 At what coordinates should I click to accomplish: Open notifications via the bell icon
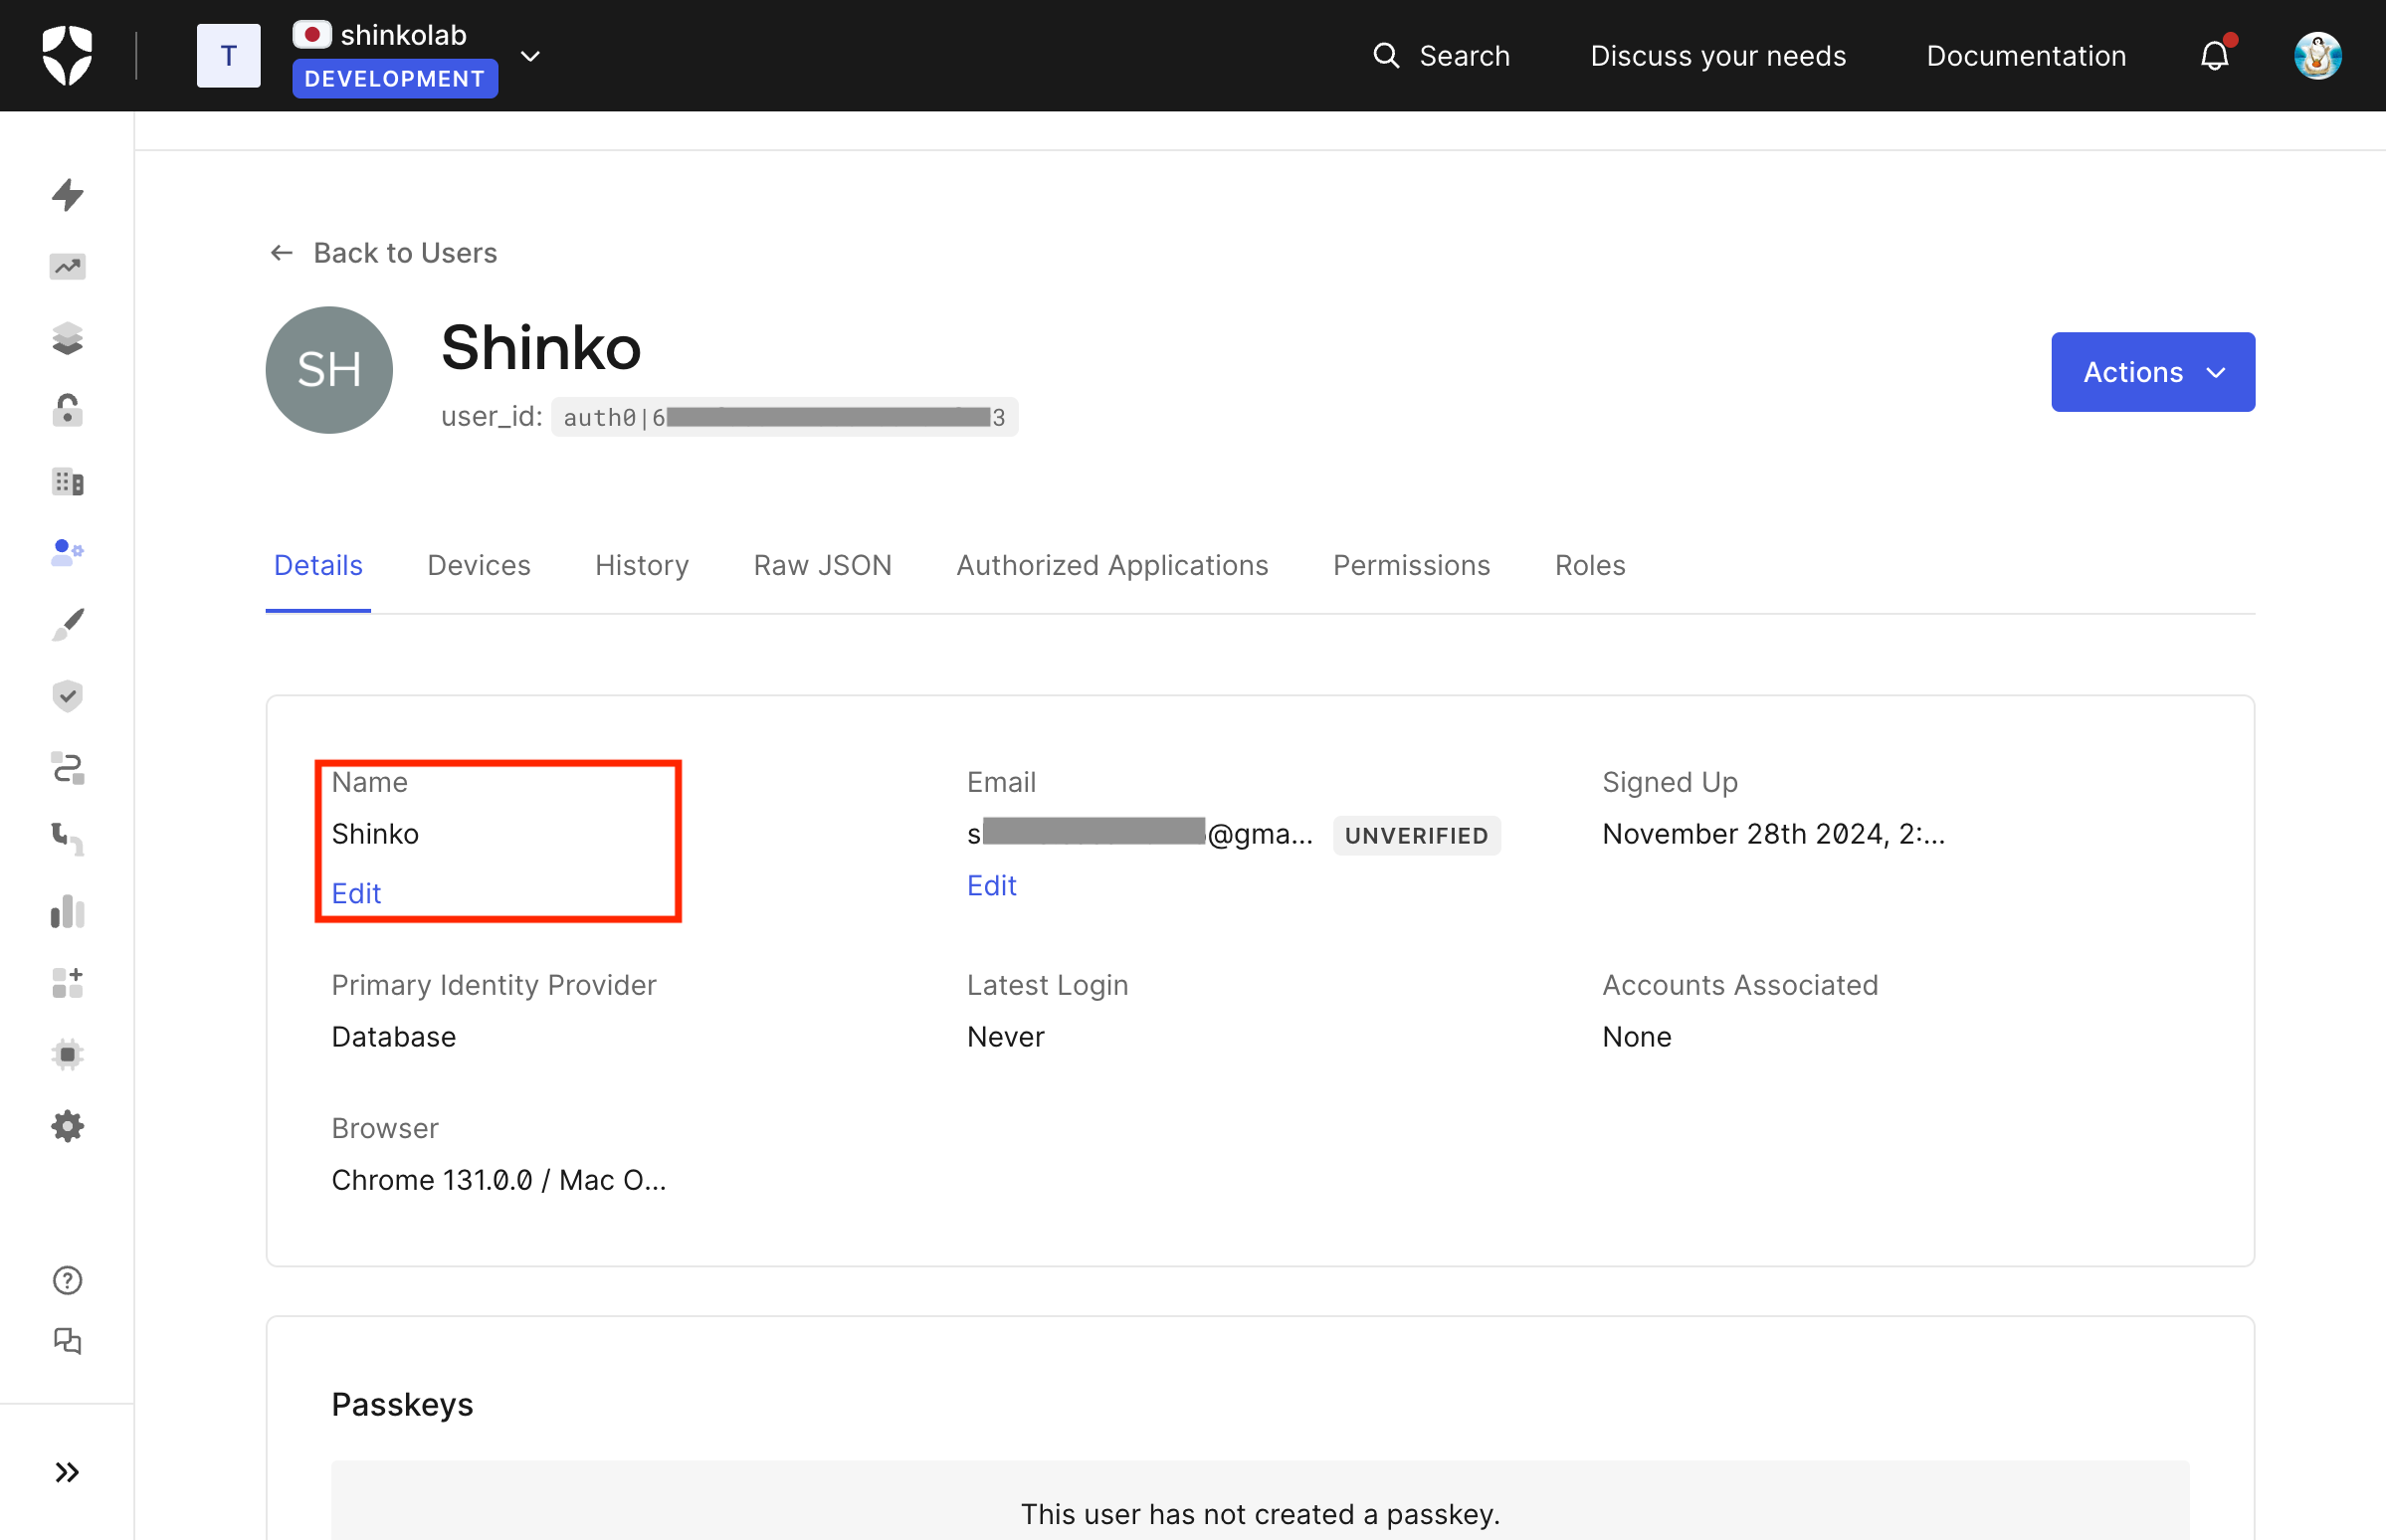(2214, 55)
